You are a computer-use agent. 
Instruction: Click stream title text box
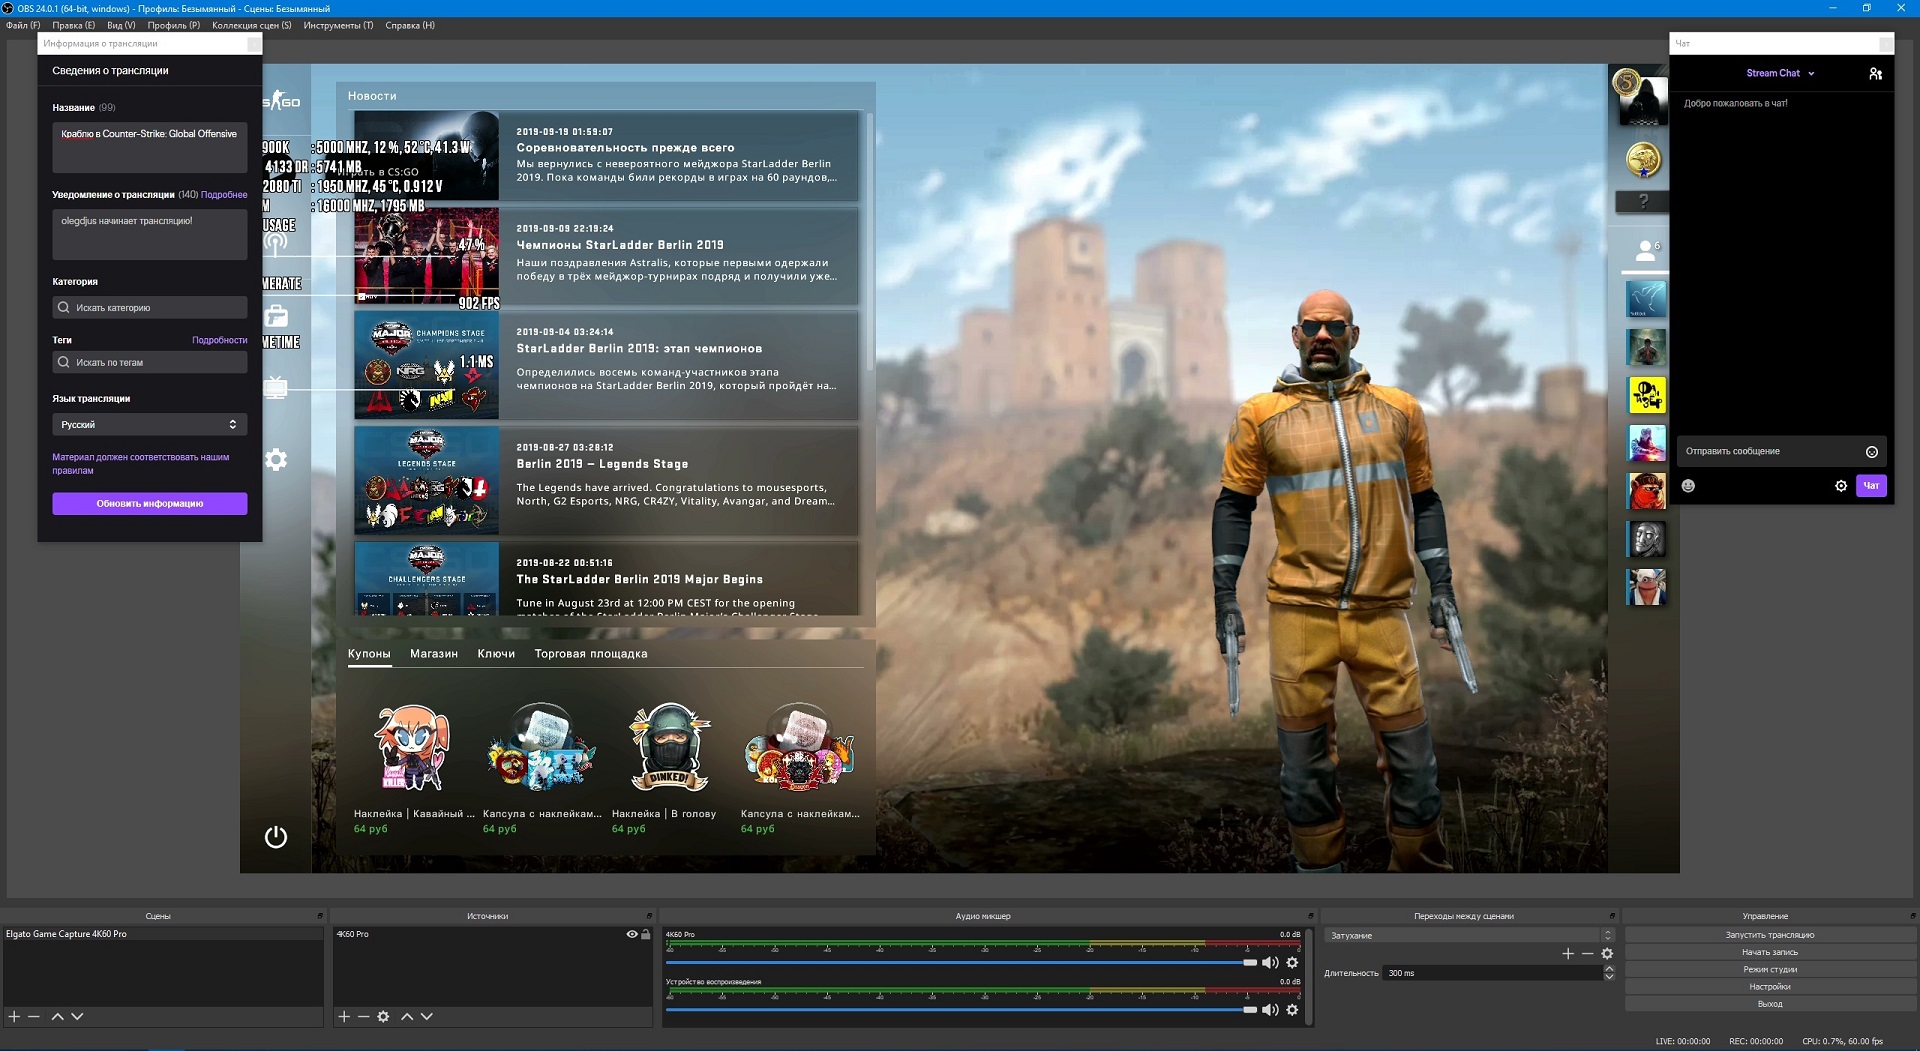coord(150,147)
